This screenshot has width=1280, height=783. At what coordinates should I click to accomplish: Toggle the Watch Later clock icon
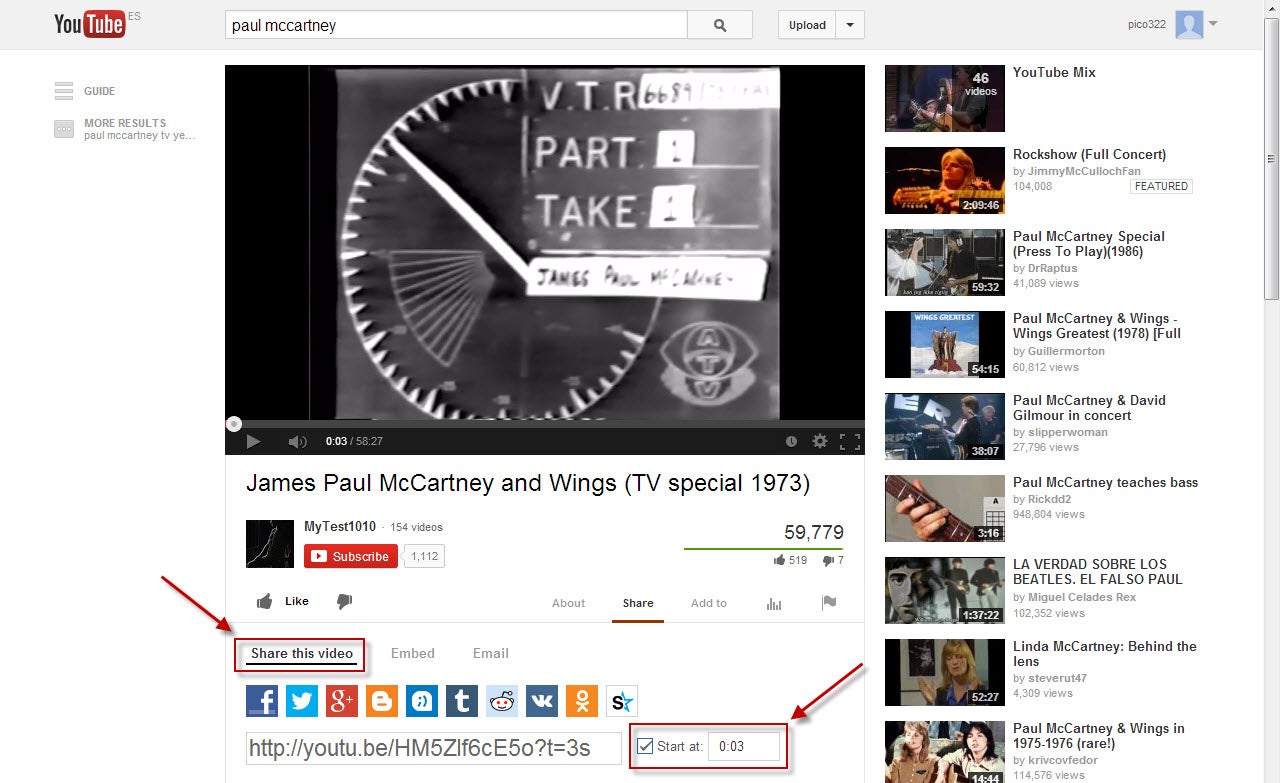pyautogui.click(x=791, y=441)
